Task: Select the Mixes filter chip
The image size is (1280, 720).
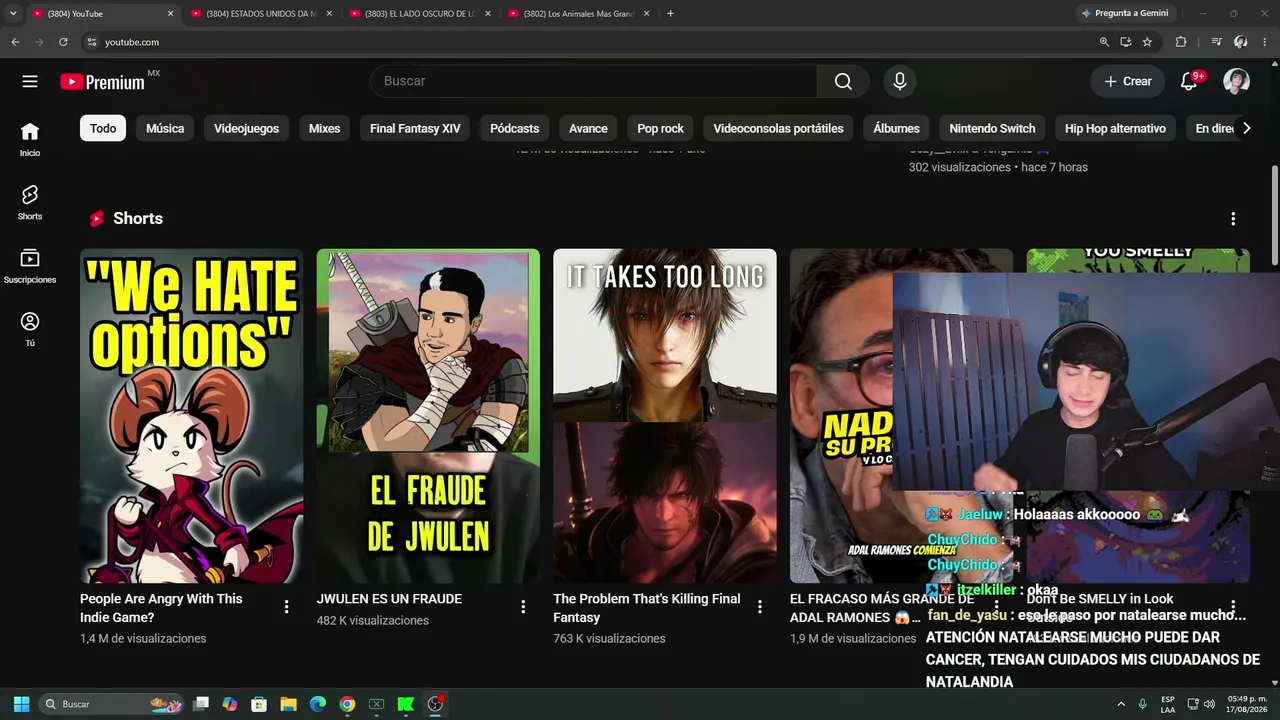Action: tap(324, 128)
